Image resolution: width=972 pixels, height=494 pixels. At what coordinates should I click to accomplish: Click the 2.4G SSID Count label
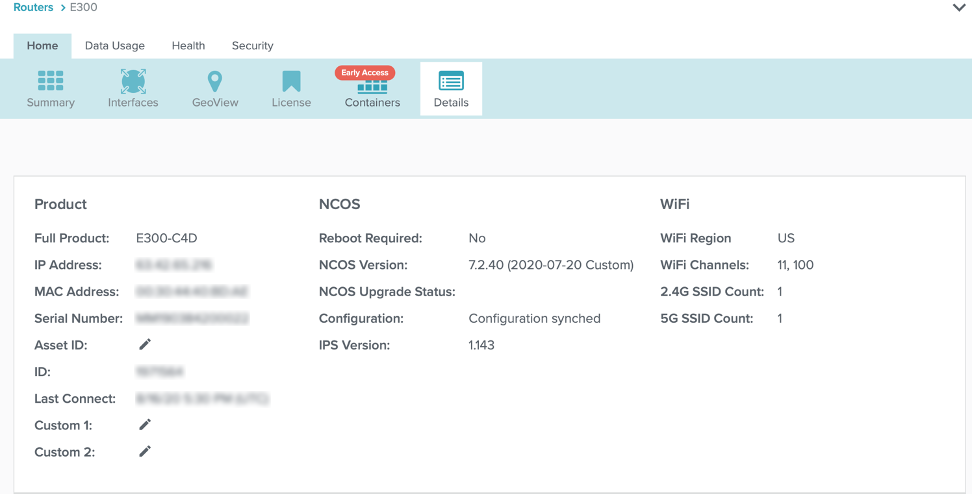coord(712,292)
